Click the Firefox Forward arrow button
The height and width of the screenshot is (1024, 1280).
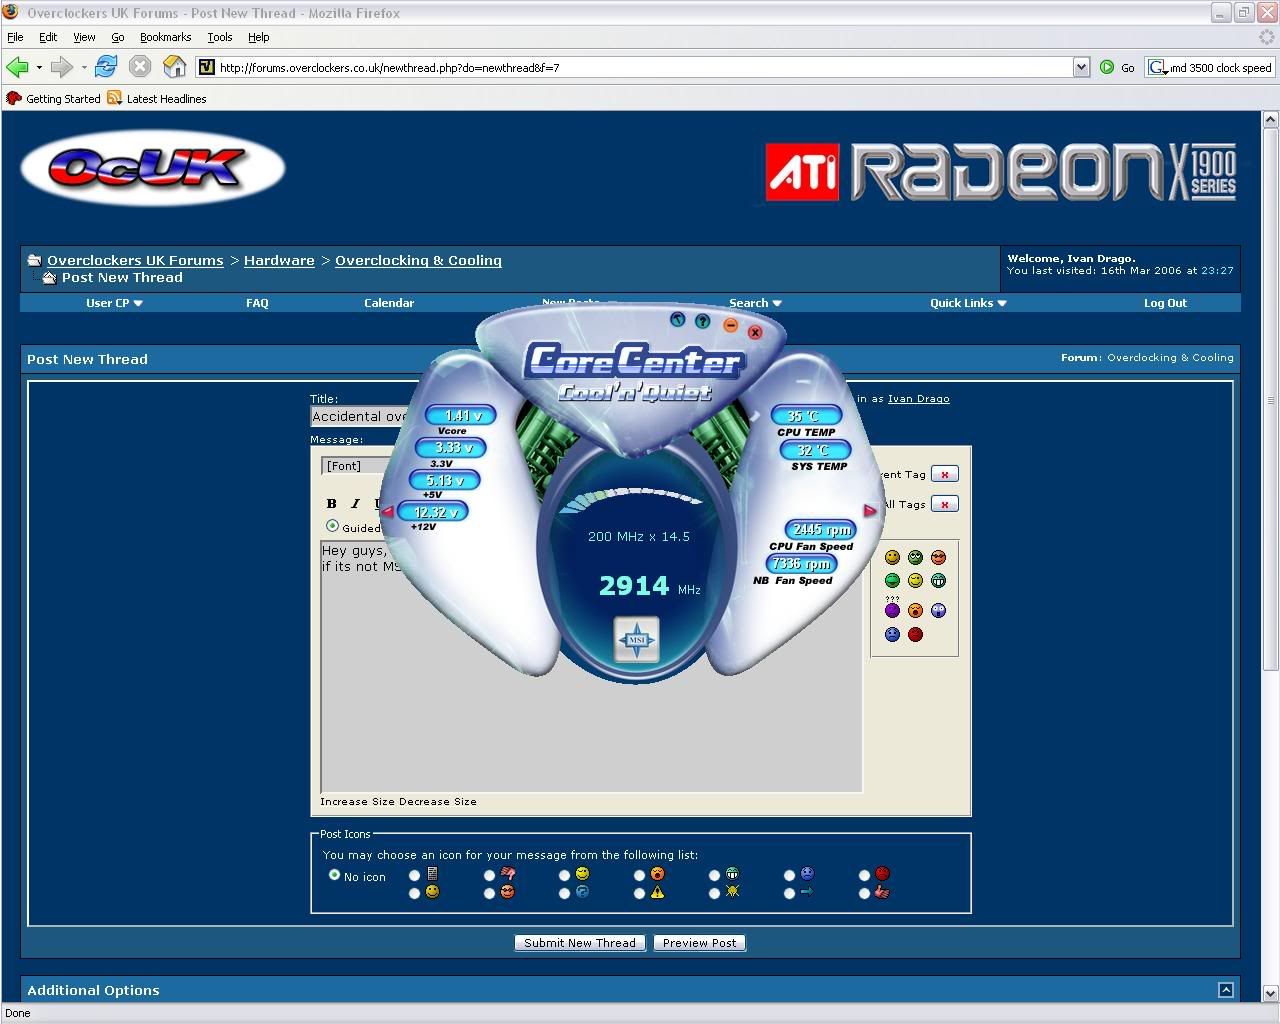pyautogui.click(x=61, y=67)
